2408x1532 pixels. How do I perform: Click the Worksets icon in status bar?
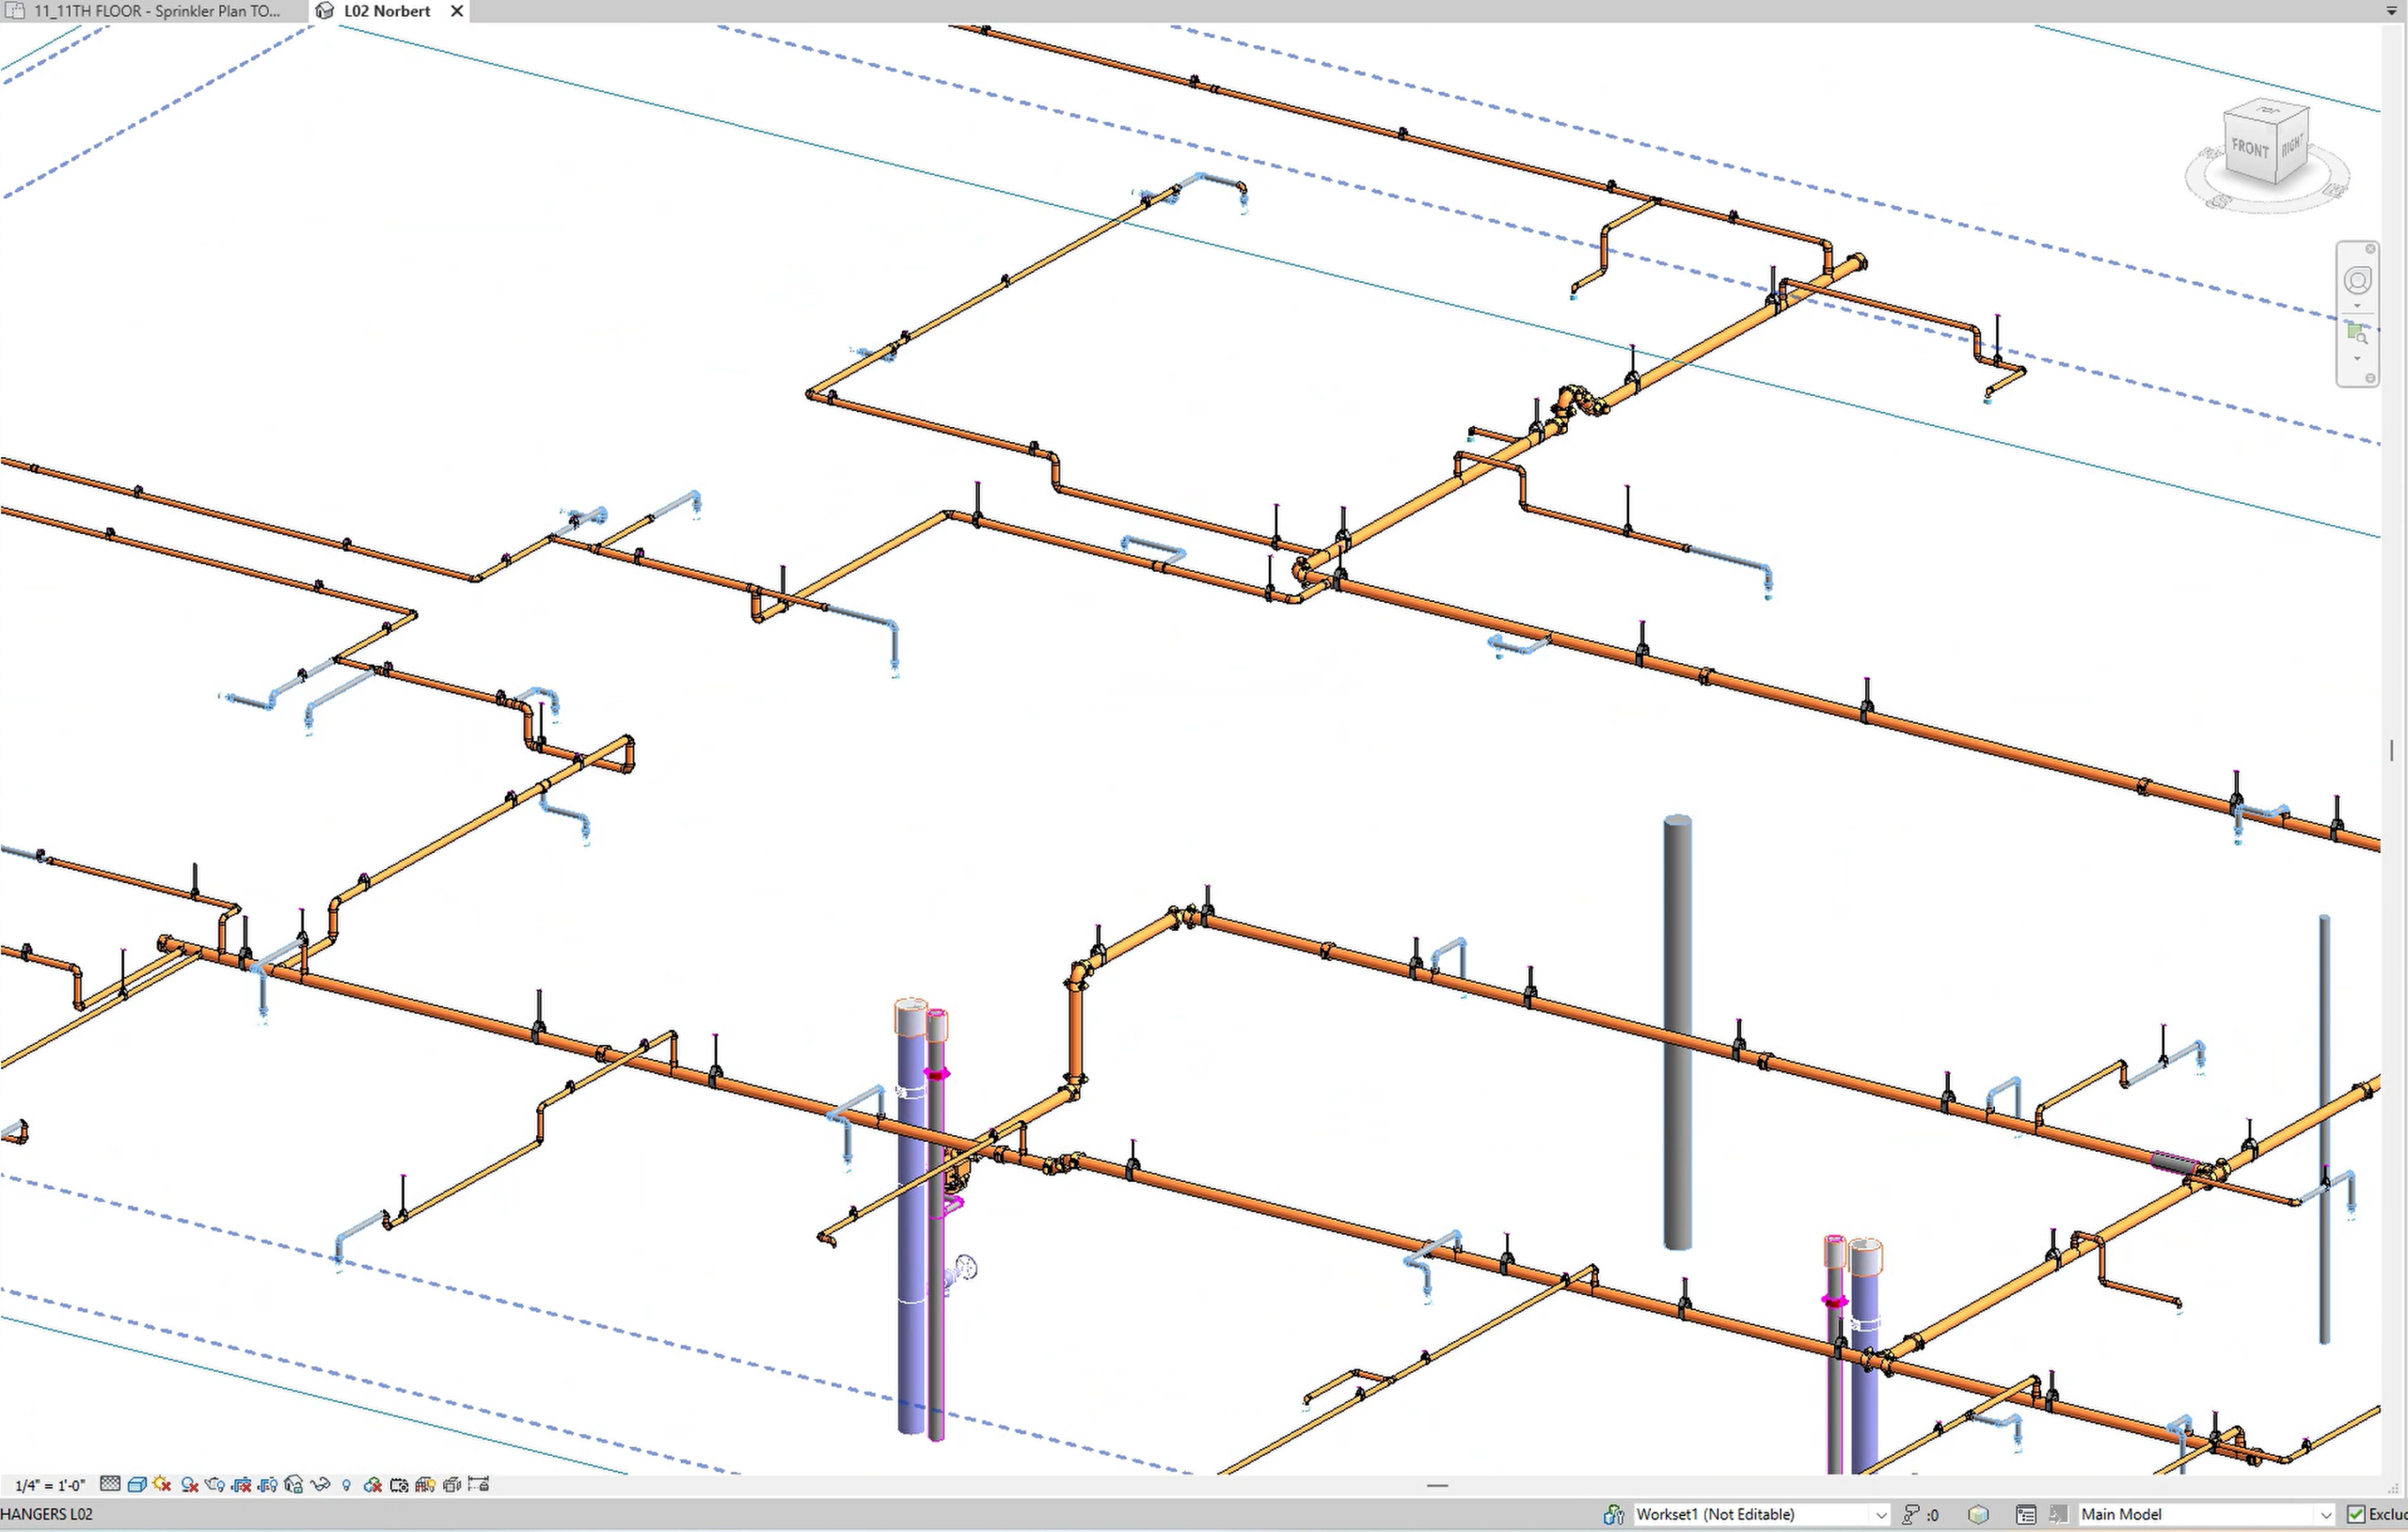1613,1514
